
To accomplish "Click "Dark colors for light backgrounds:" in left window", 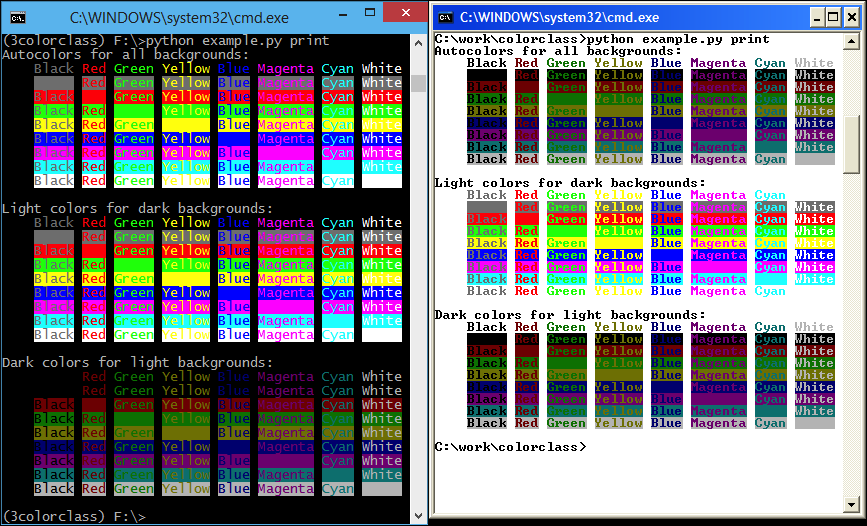I will (x=137, y=363).
